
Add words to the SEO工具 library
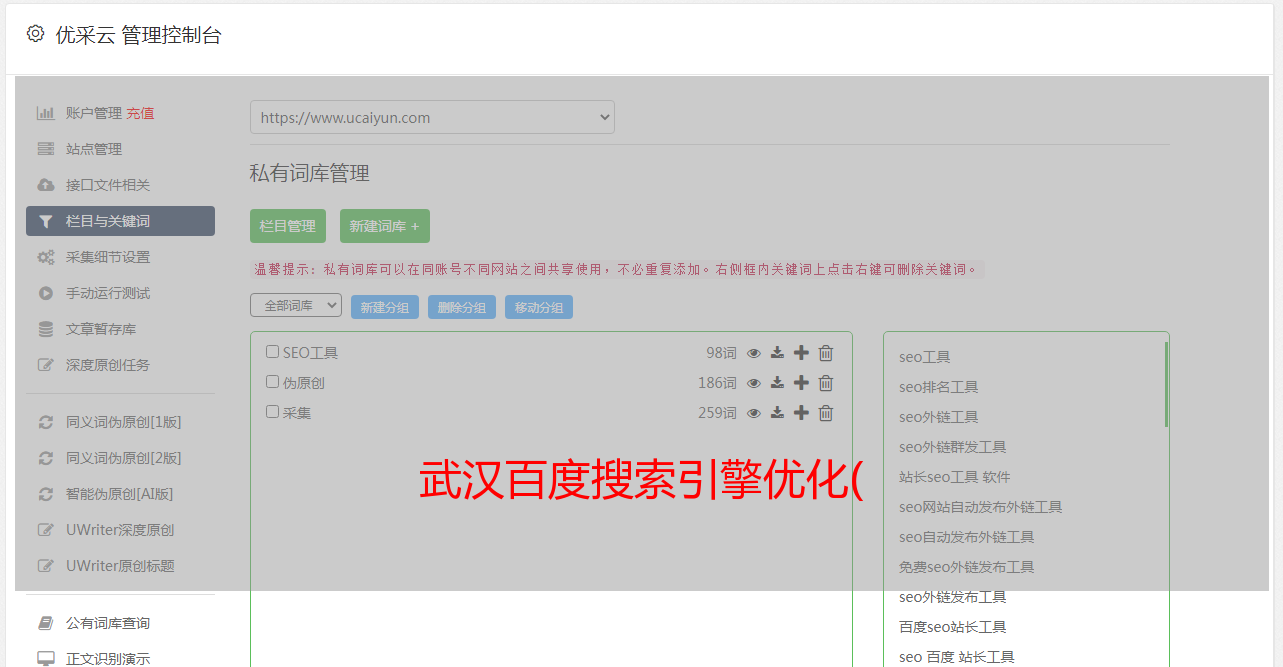(801, 353)
